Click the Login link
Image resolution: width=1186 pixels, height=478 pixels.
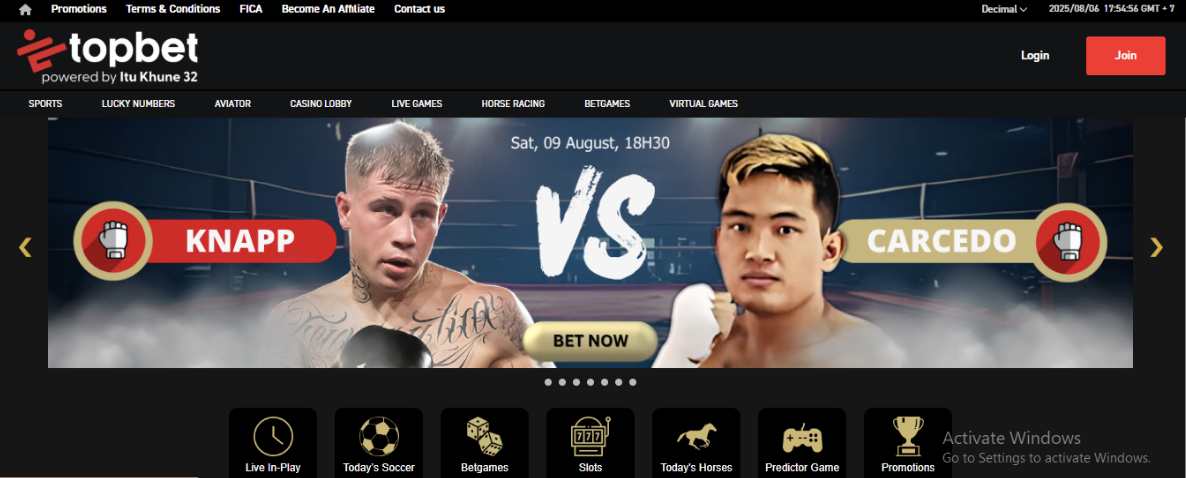pos(1035,55)
